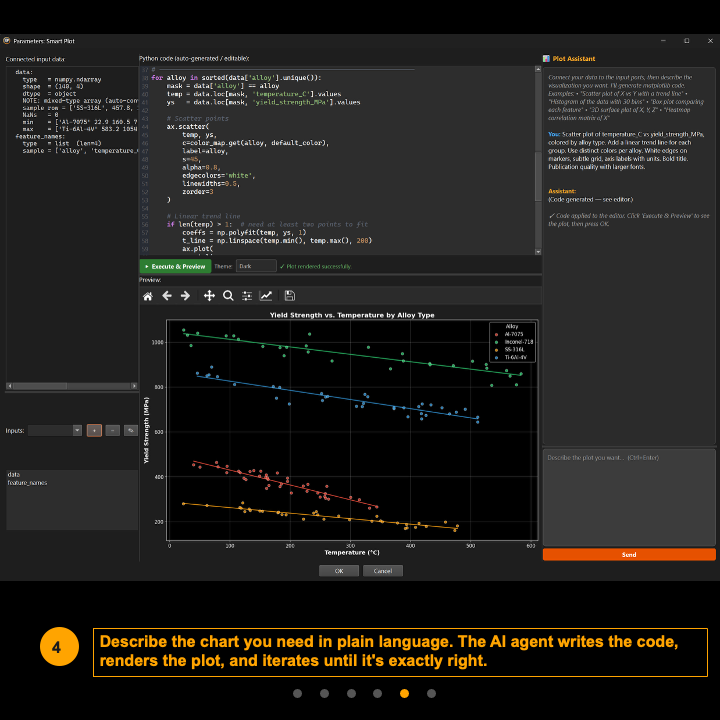Viewport: 720px width, 720px height.
Task: Open the configure subplots tool
Action: pos(247,296)
